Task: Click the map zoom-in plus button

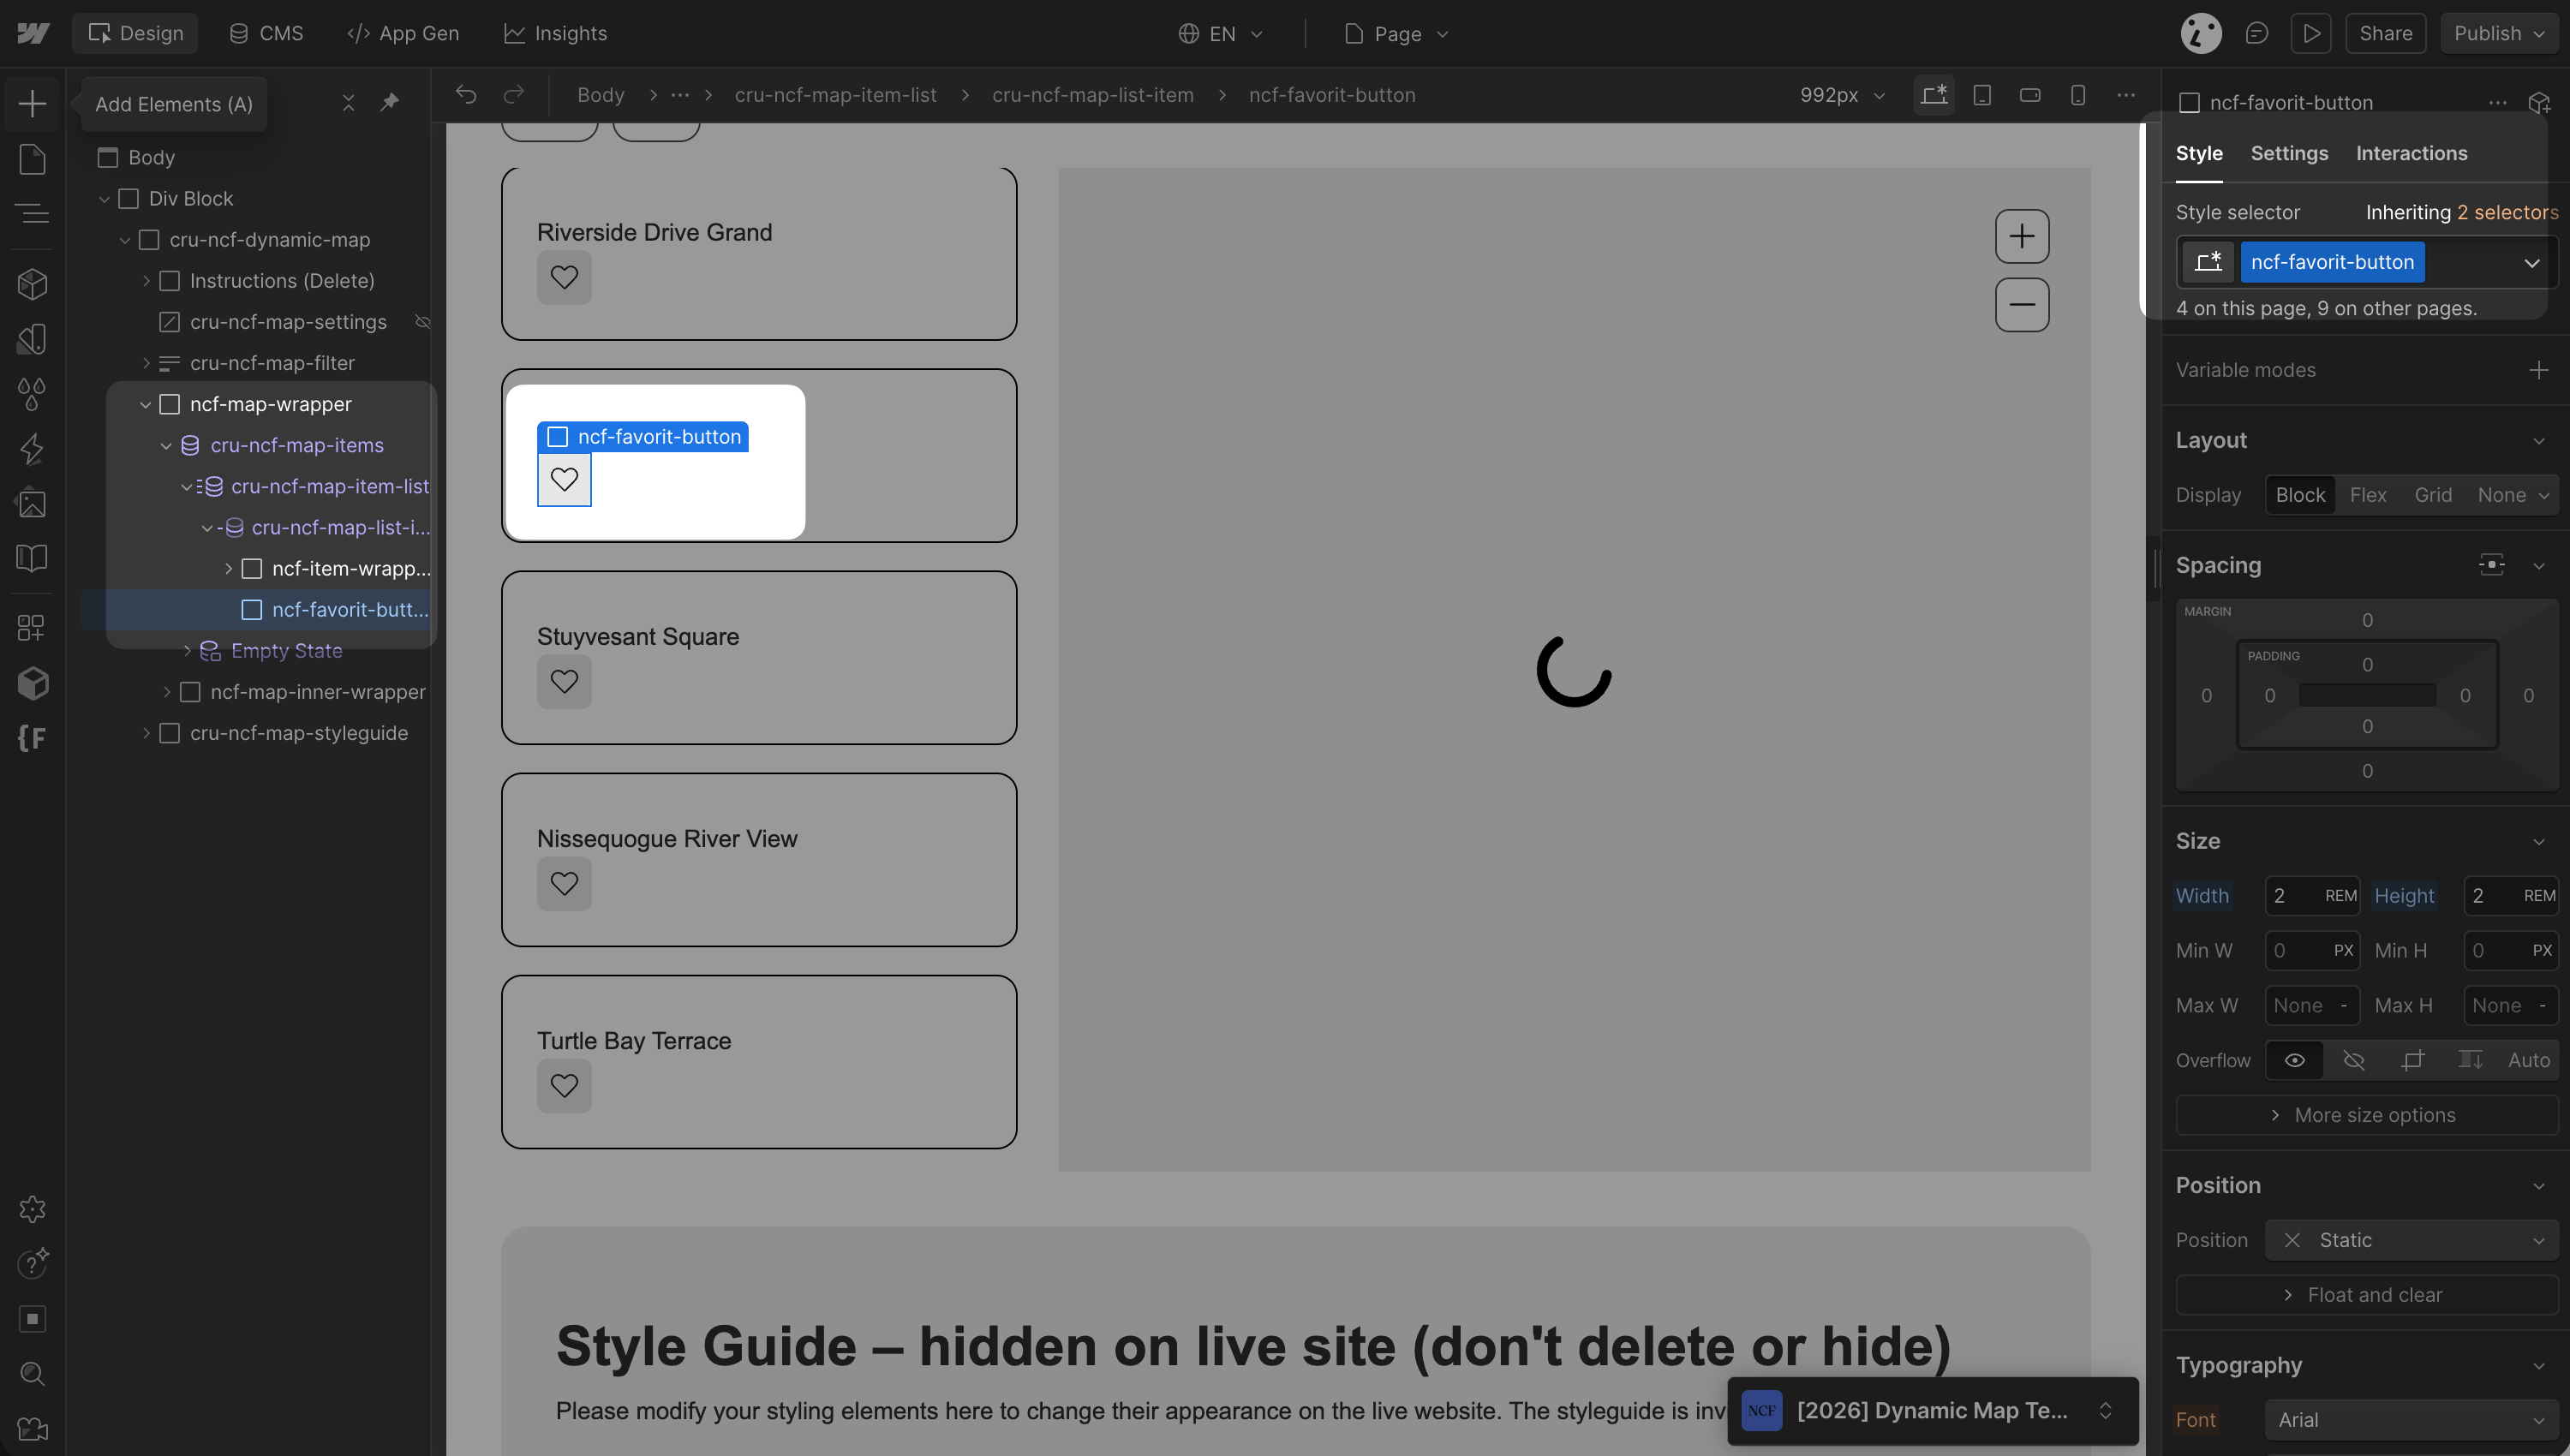Action: tap(2022, 236)
